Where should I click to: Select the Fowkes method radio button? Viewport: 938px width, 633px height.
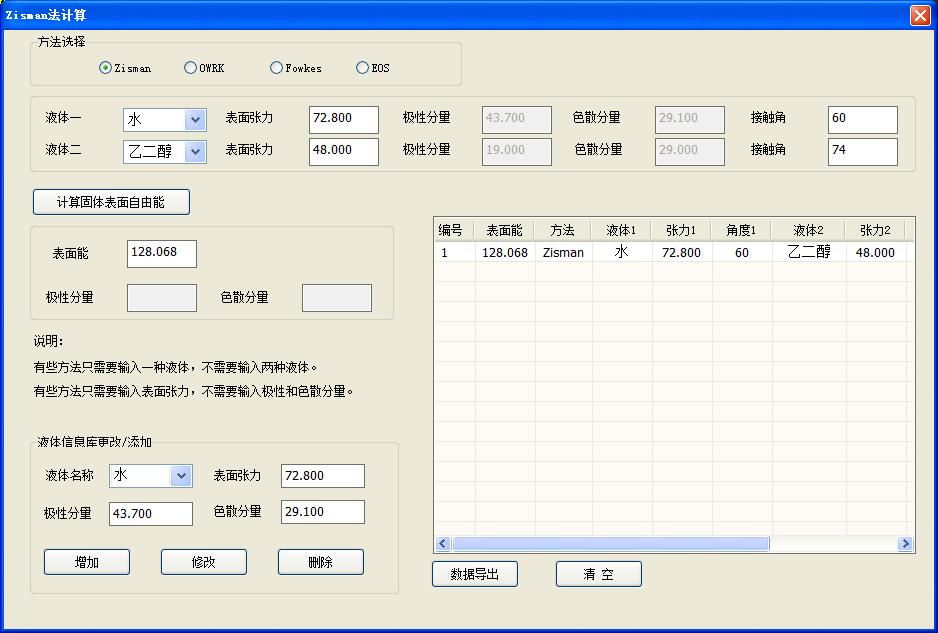(x=274, y=68)
